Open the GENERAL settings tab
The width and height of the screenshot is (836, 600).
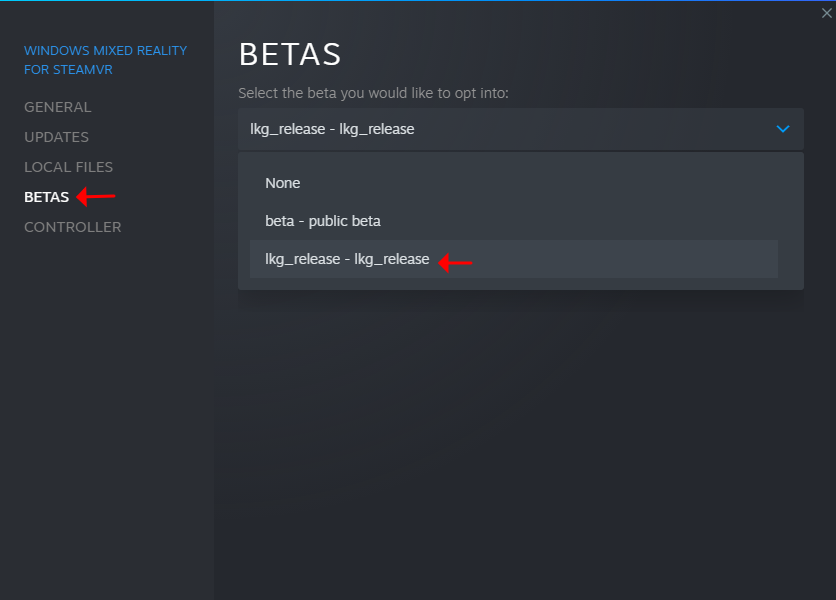point(57,107)
